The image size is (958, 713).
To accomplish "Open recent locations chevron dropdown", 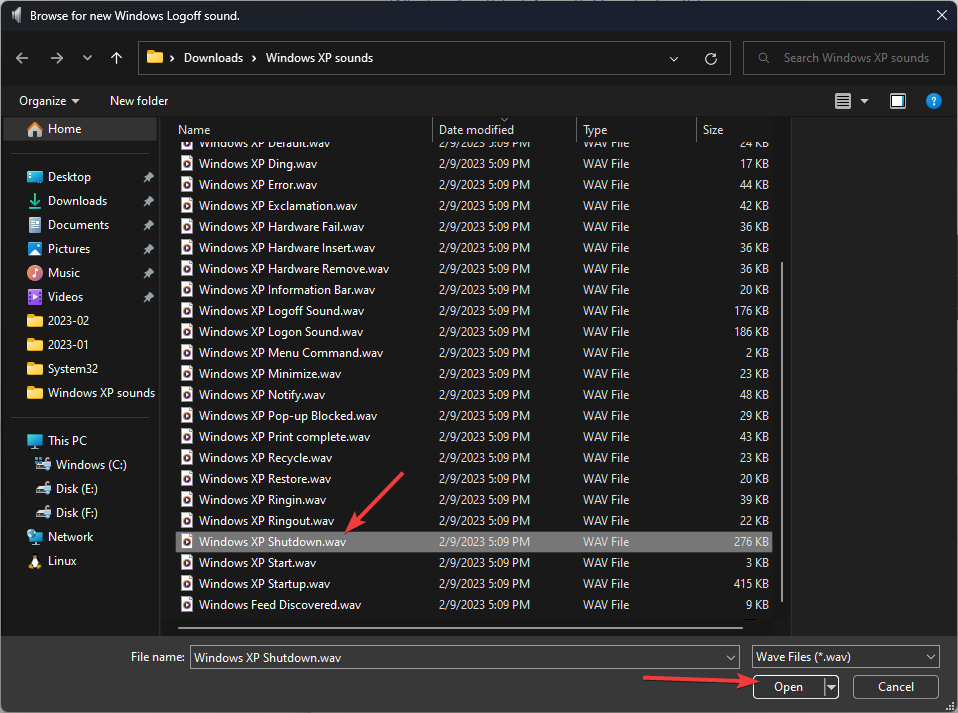I will 87,58.
